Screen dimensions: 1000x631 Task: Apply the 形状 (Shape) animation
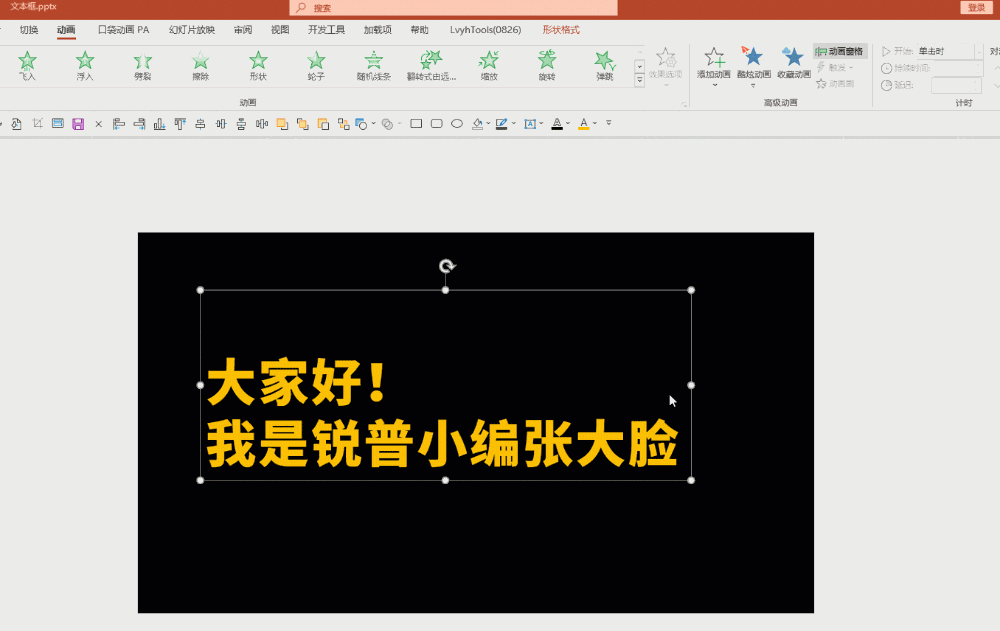click(258, 66)
